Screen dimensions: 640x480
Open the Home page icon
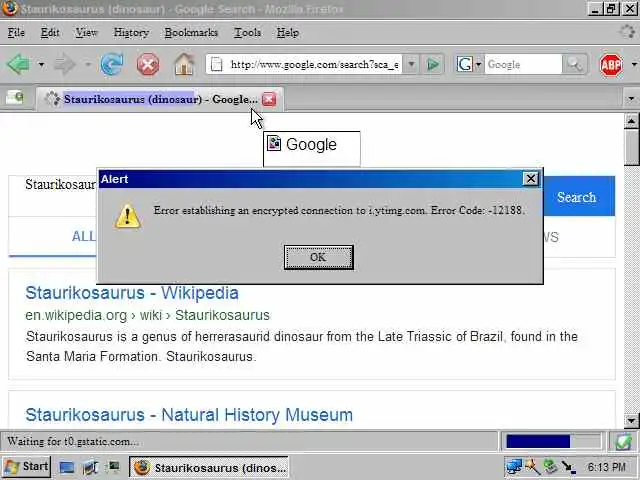tap(184, 64)
